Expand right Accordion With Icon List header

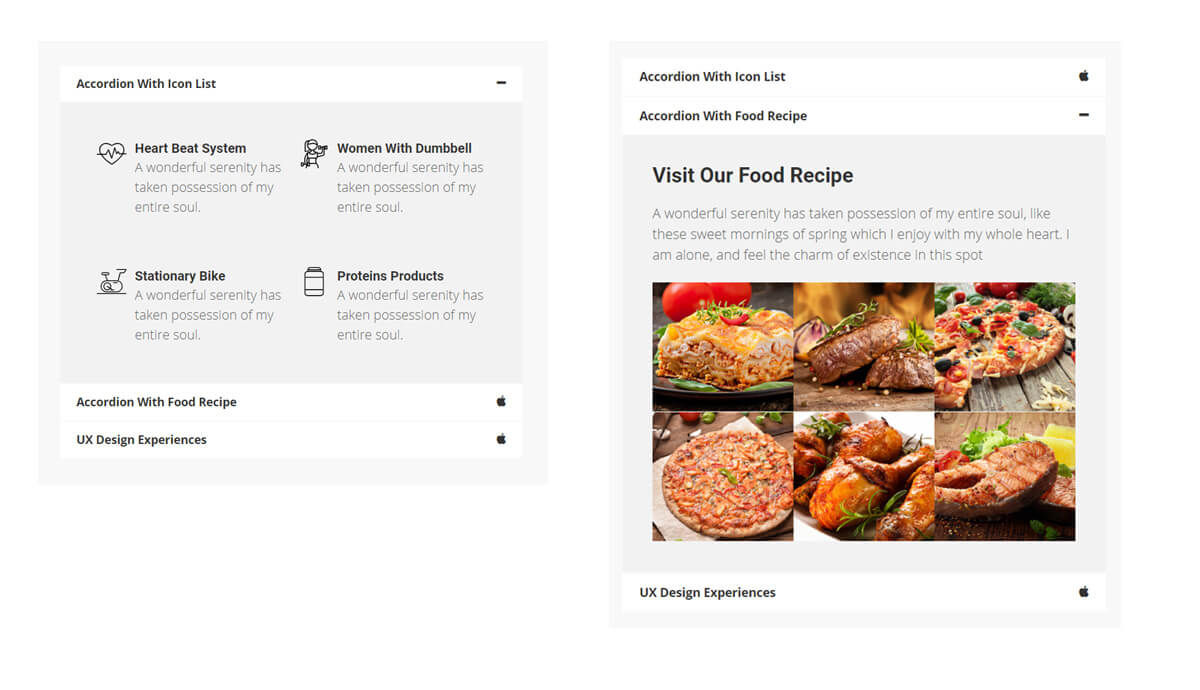pos(864,77)
